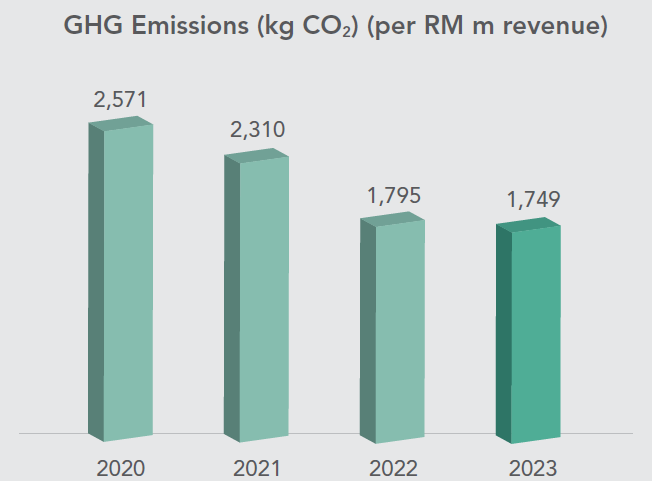652x481 pixels.
Task: Click the 1,749 data label
Action: tap(528, 200)
